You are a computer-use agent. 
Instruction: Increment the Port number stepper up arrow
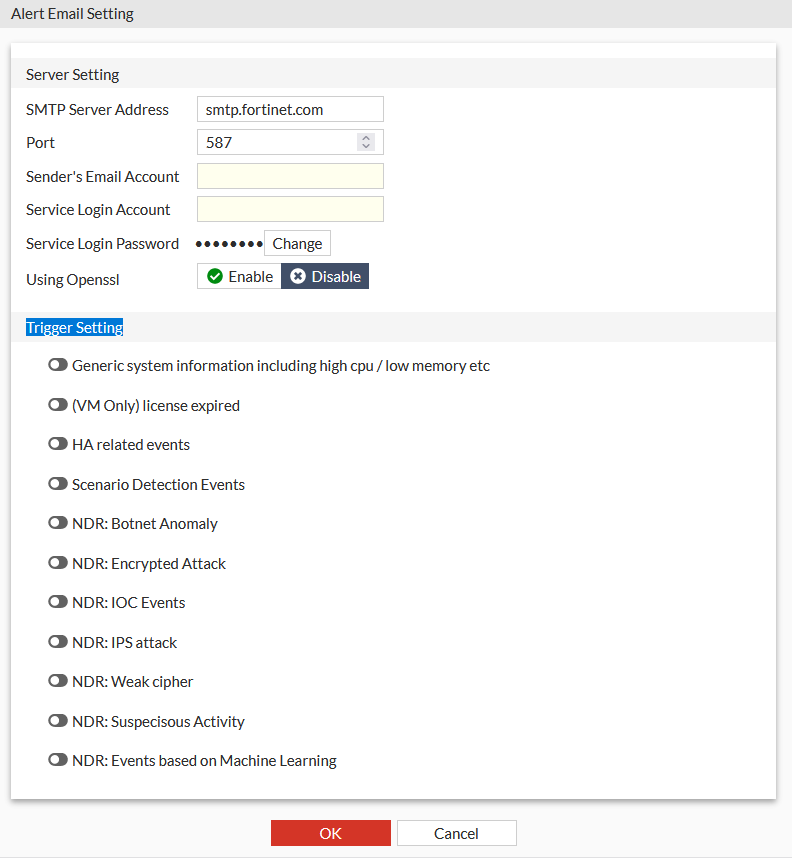366,138
